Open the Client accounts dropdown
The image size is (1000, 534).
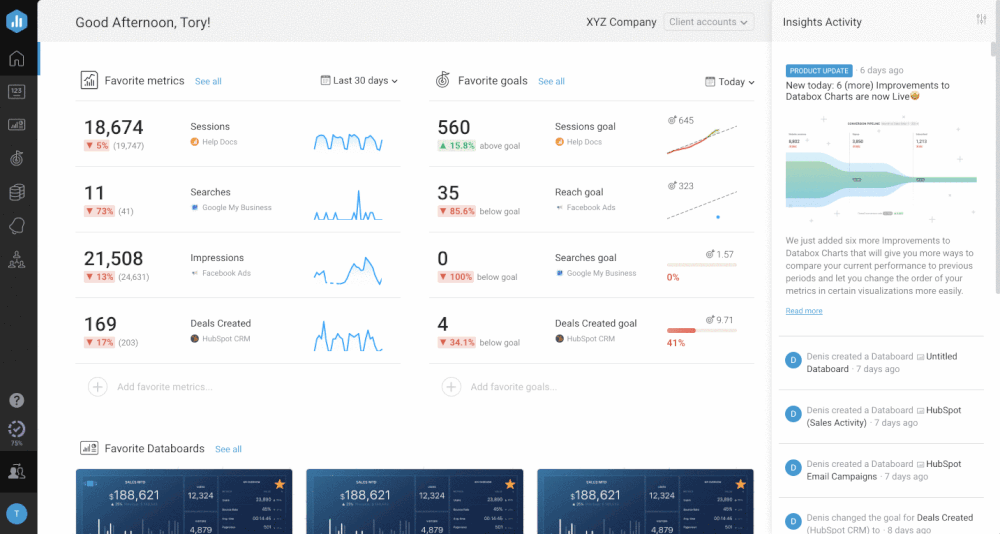click(708, 22)
